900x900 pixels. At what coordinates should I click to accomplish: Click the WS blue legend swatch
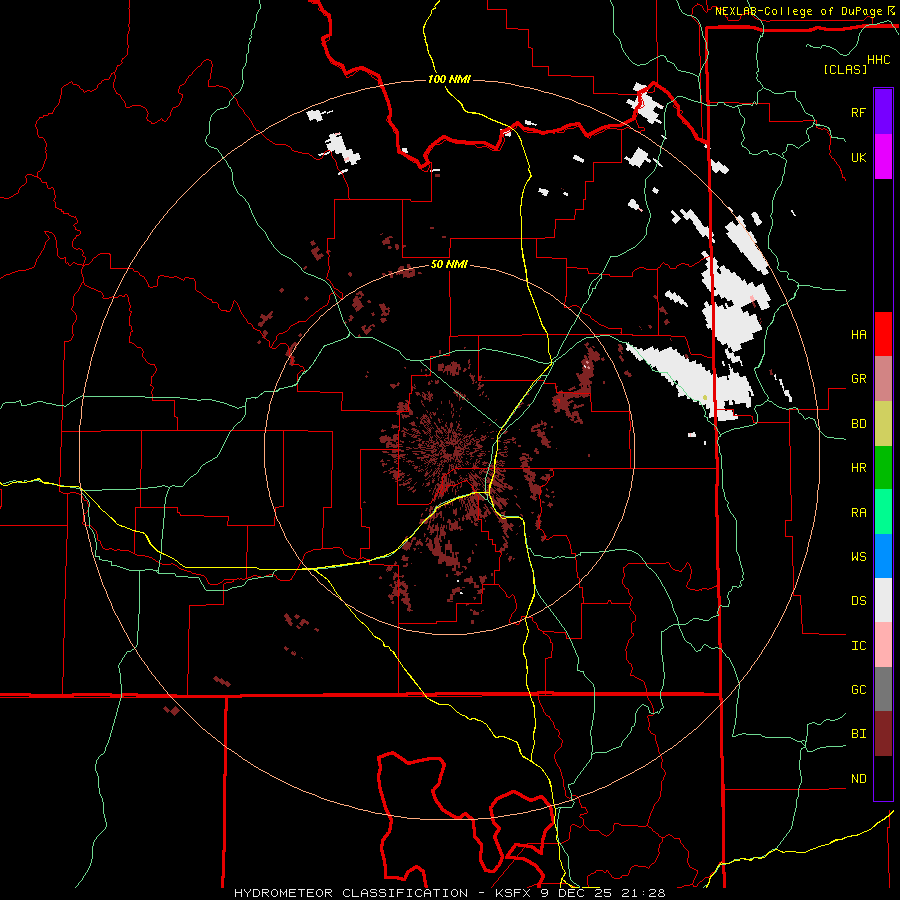point(883,556)
